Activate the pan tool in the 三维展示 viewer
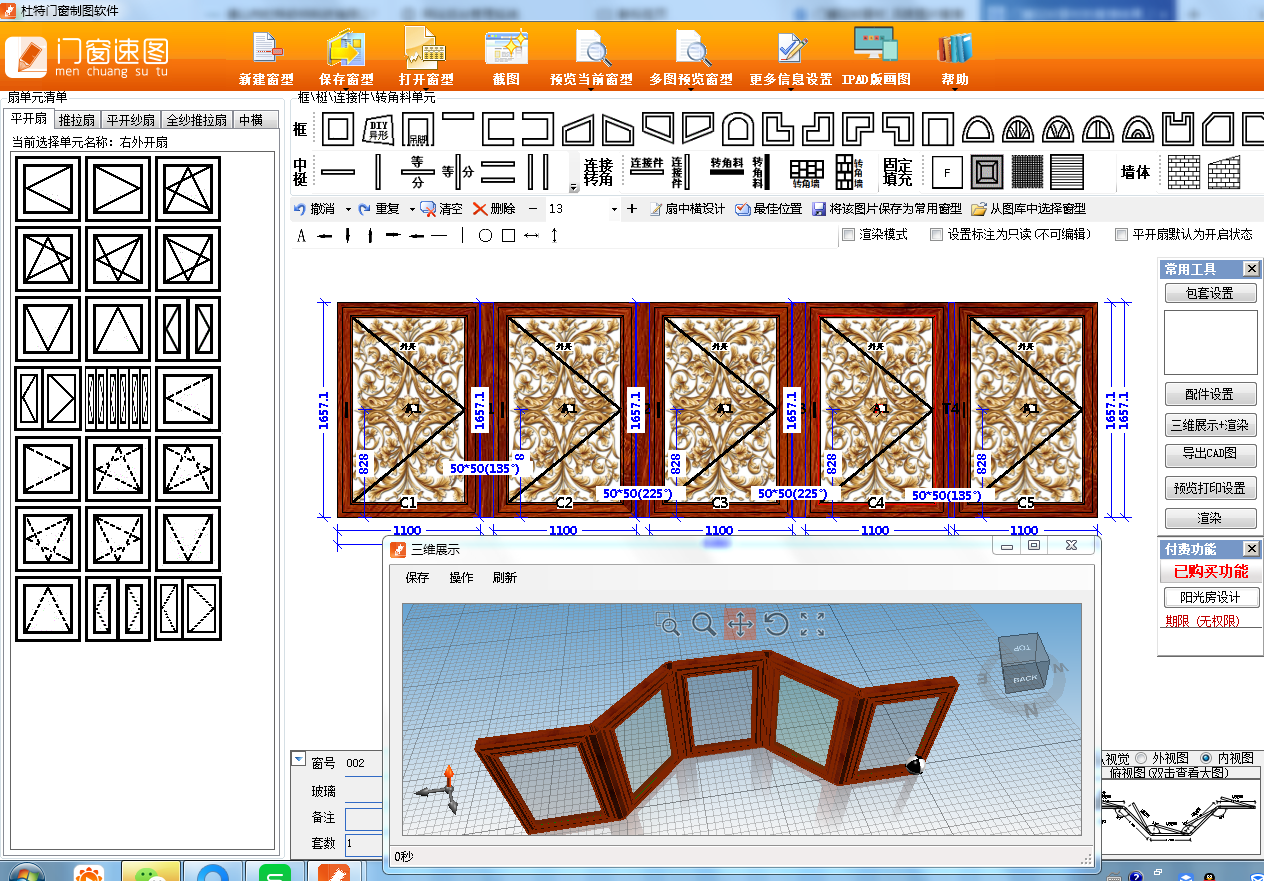 click(740, 625)
